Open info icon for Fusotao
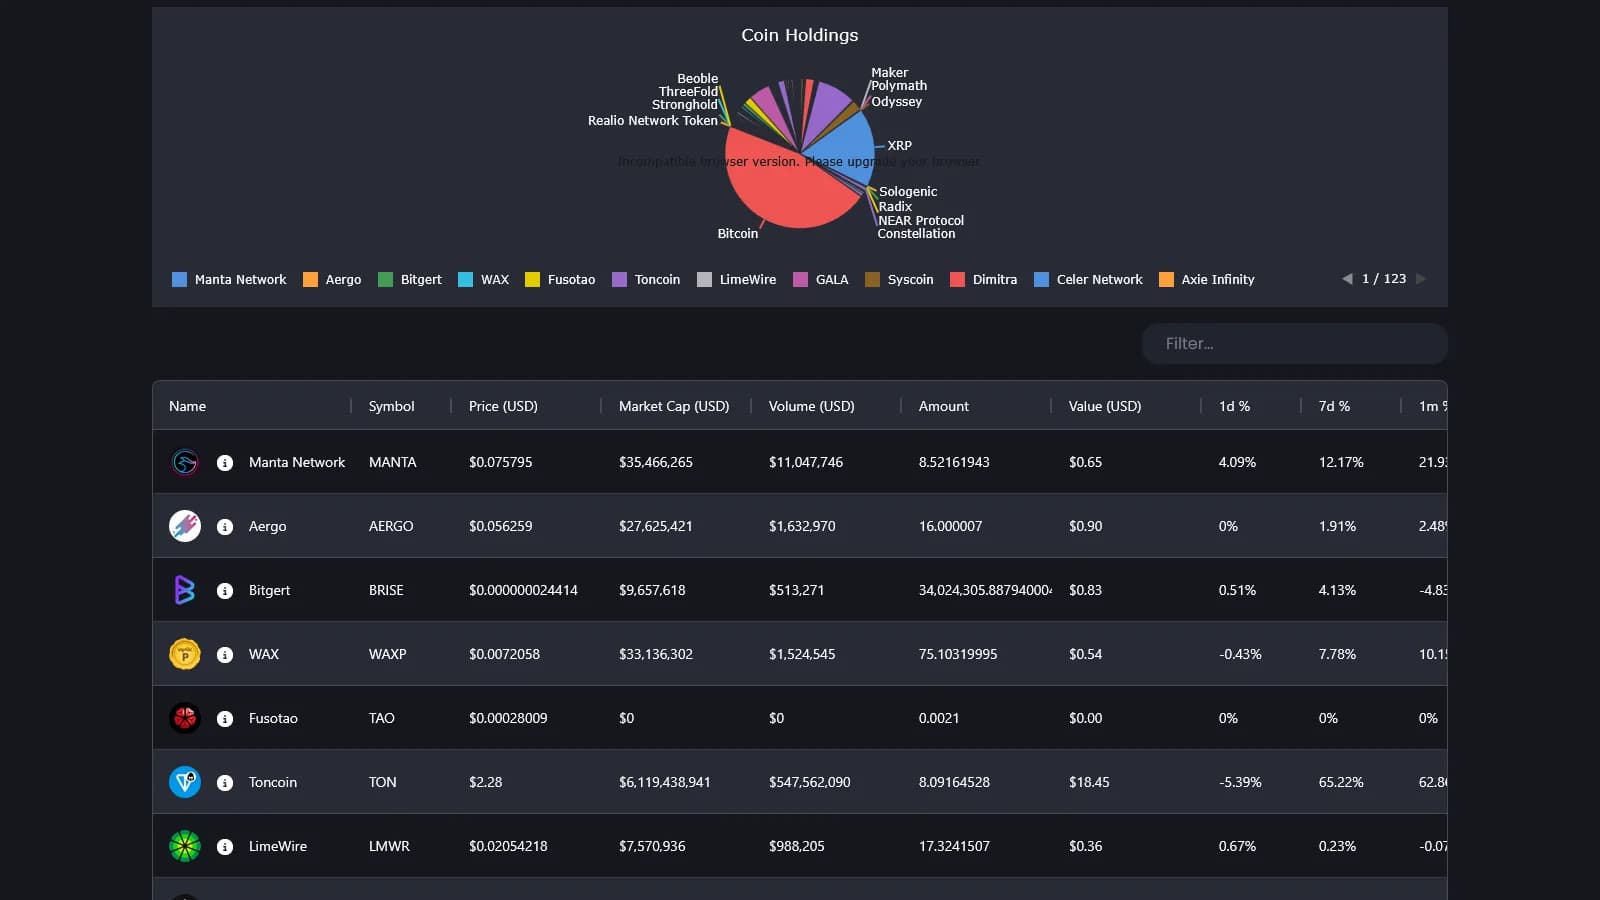 [225, 719]
